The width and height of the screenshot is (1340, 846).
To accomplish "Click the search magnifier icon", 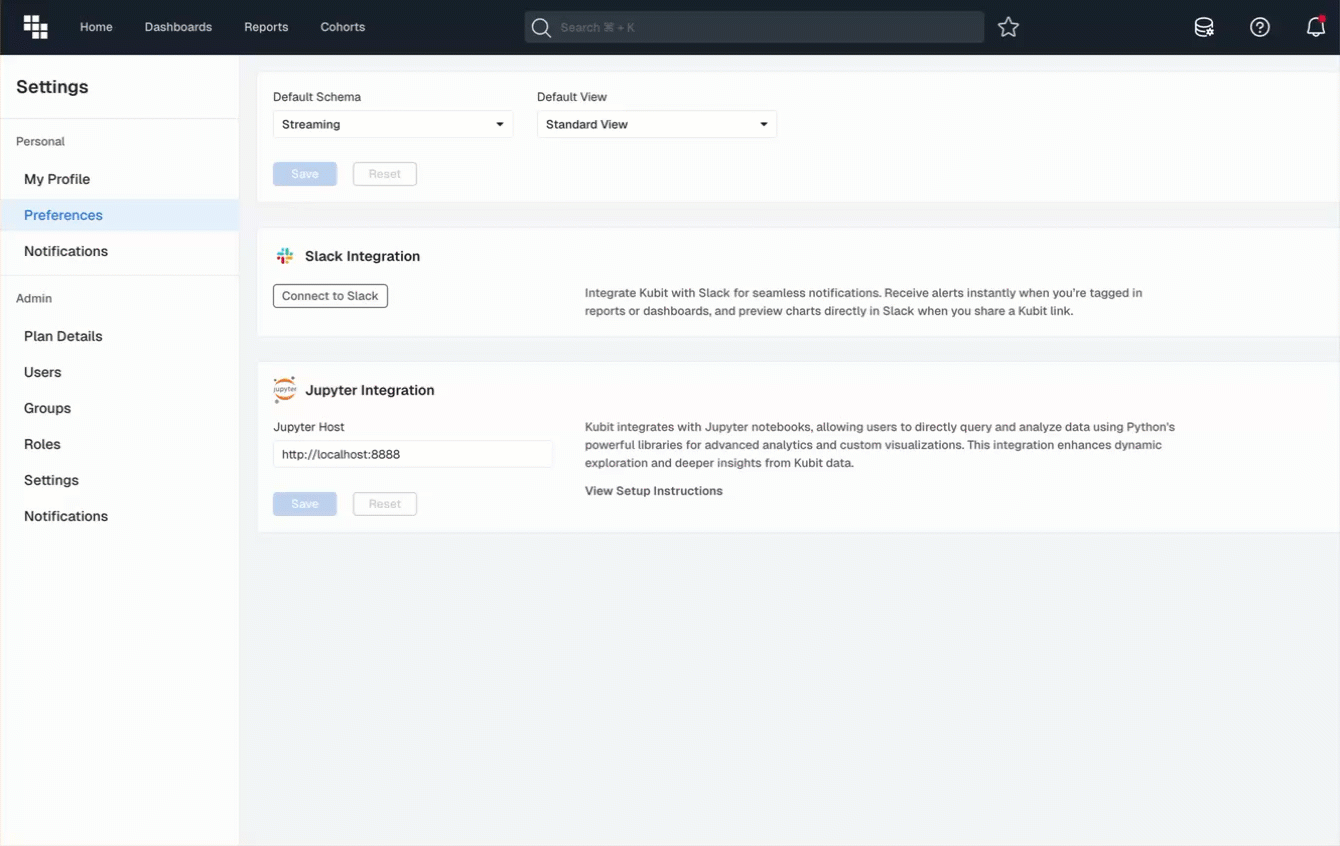I will point(541,27).
